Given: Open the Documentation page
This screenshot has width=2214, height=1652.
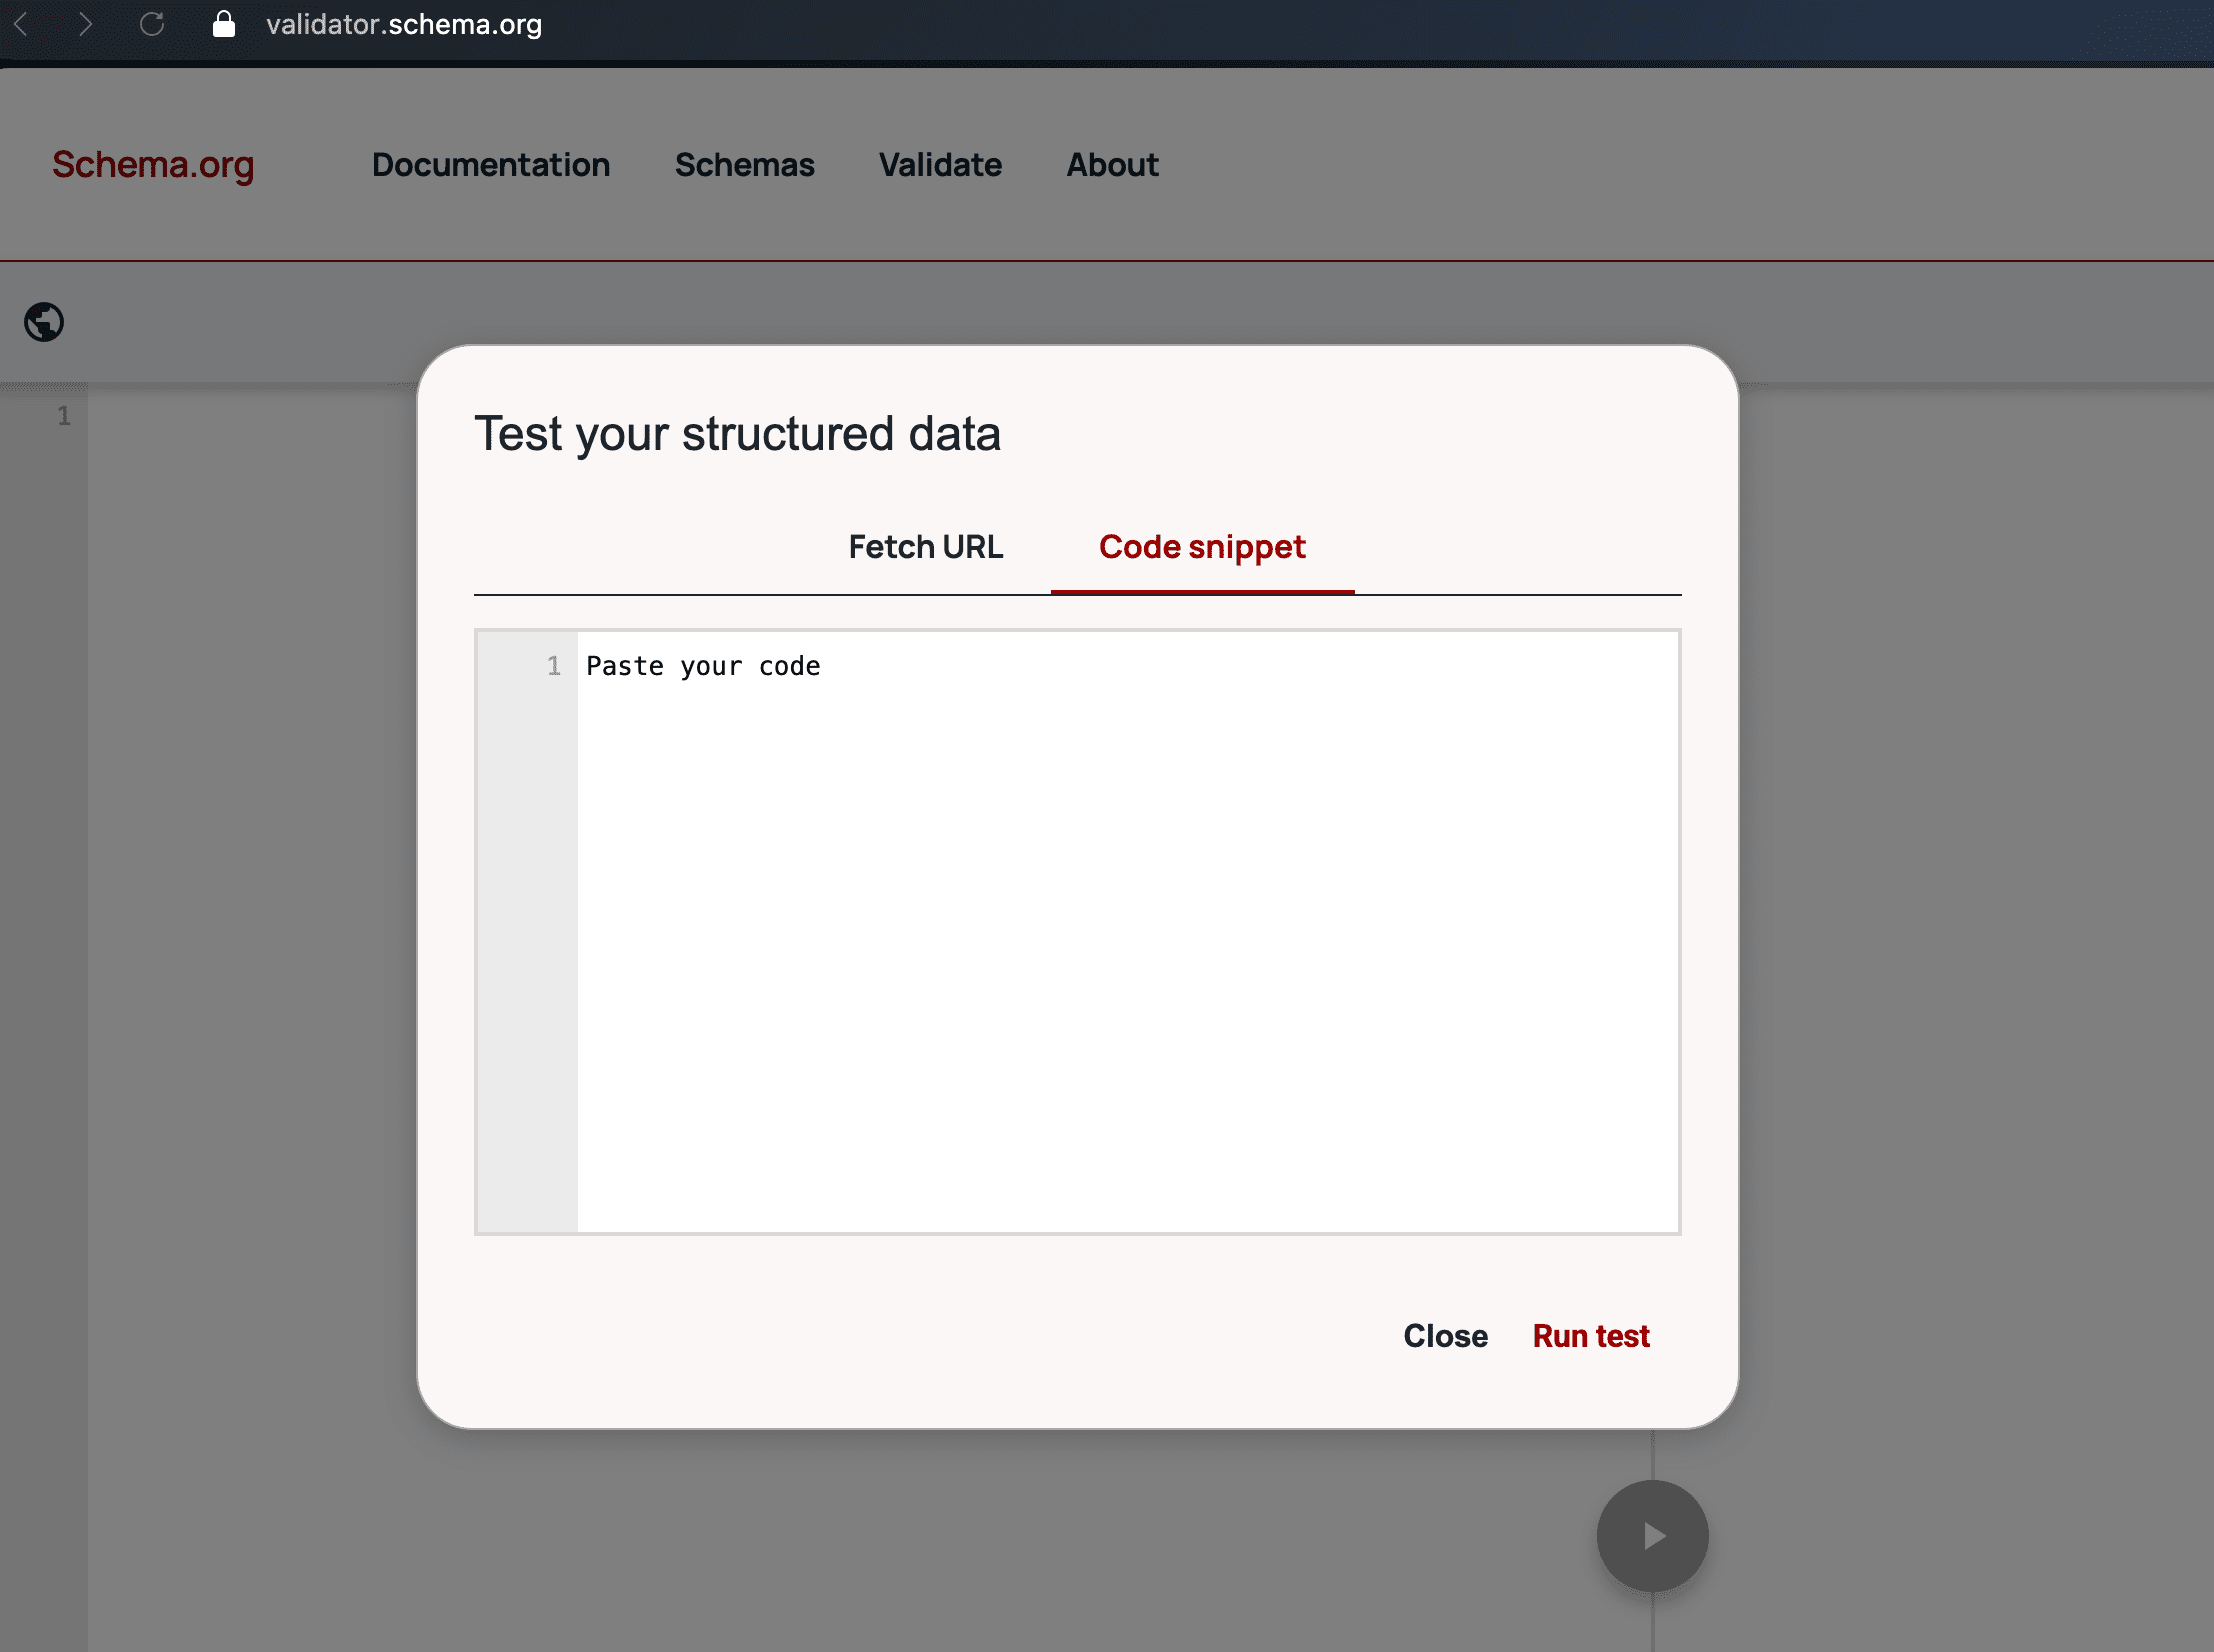Looking at the screenshot, I should tap(490, 165).
